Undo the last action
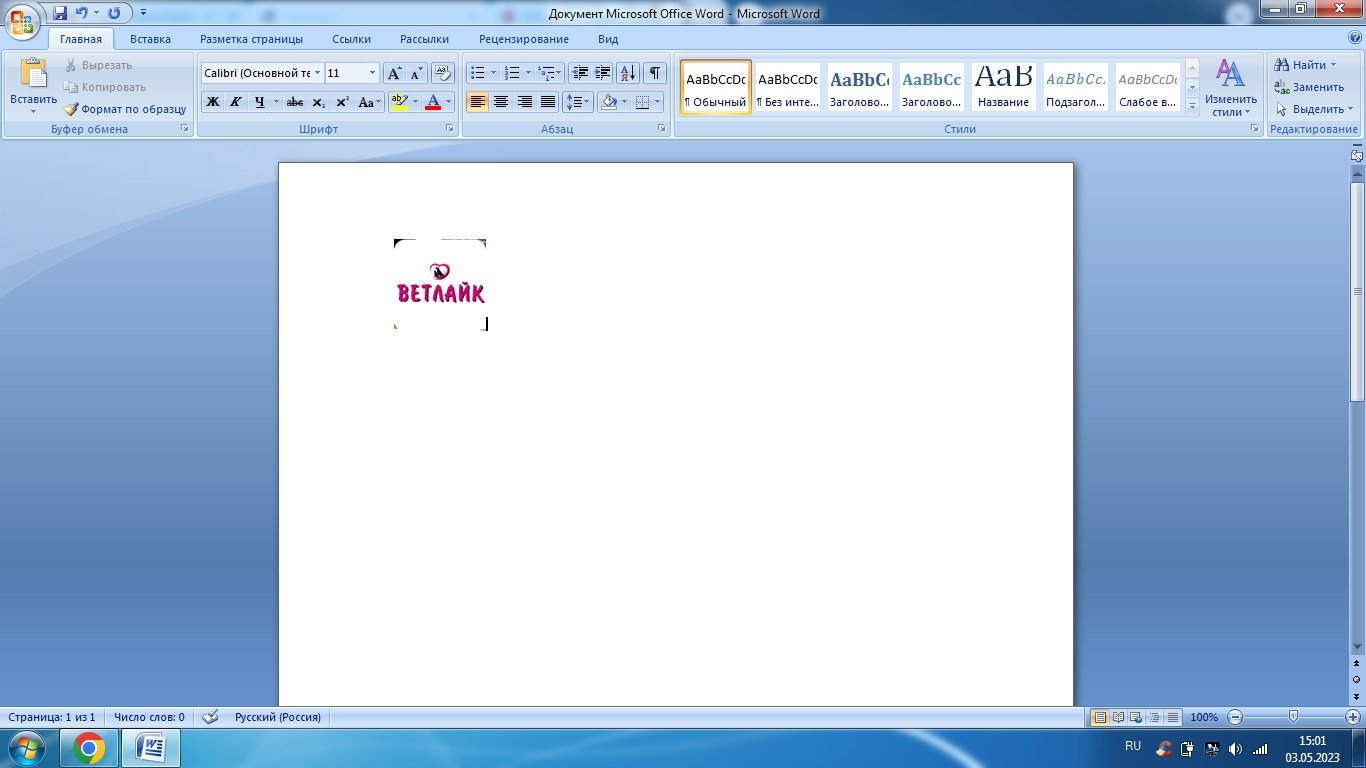The image size is (1366, 768). (x=82, y=13)
